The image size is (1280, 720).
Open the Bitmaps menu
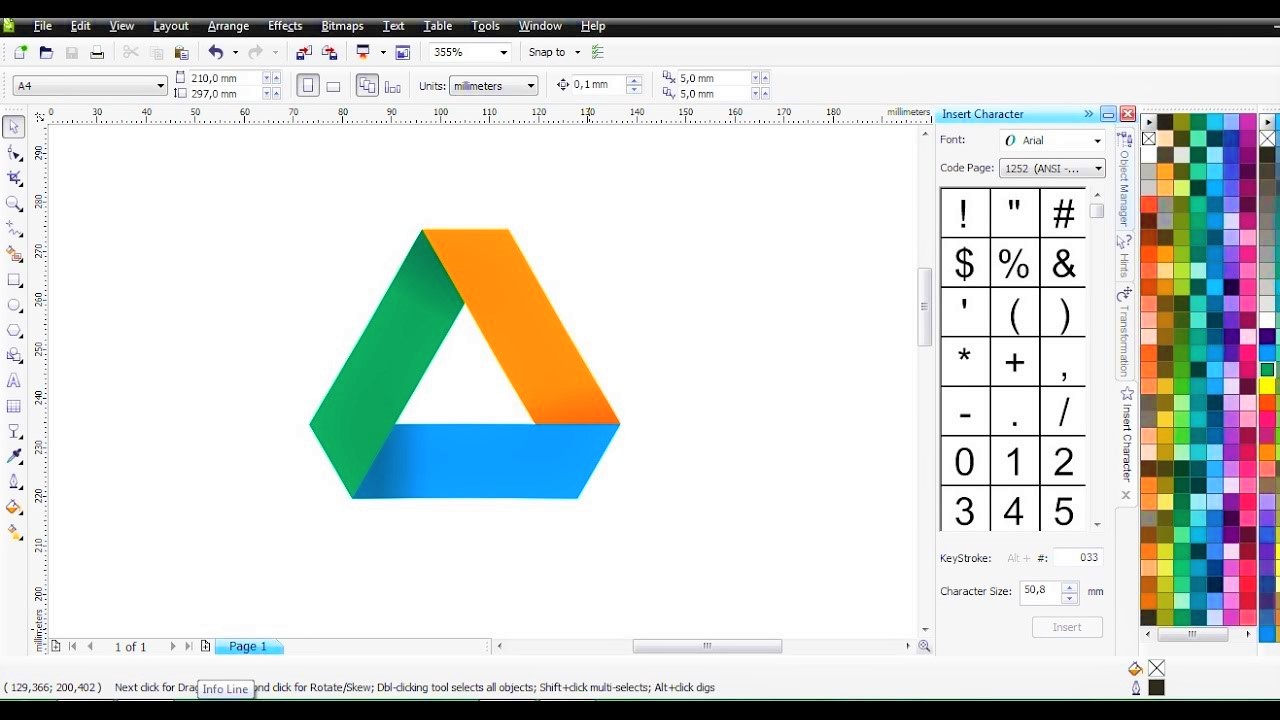click(342, 26)
